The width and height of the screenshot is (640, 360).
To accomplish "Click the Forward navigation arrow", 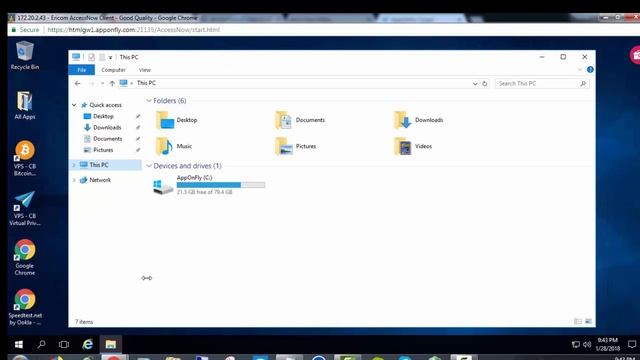I will tap(91, 83).
